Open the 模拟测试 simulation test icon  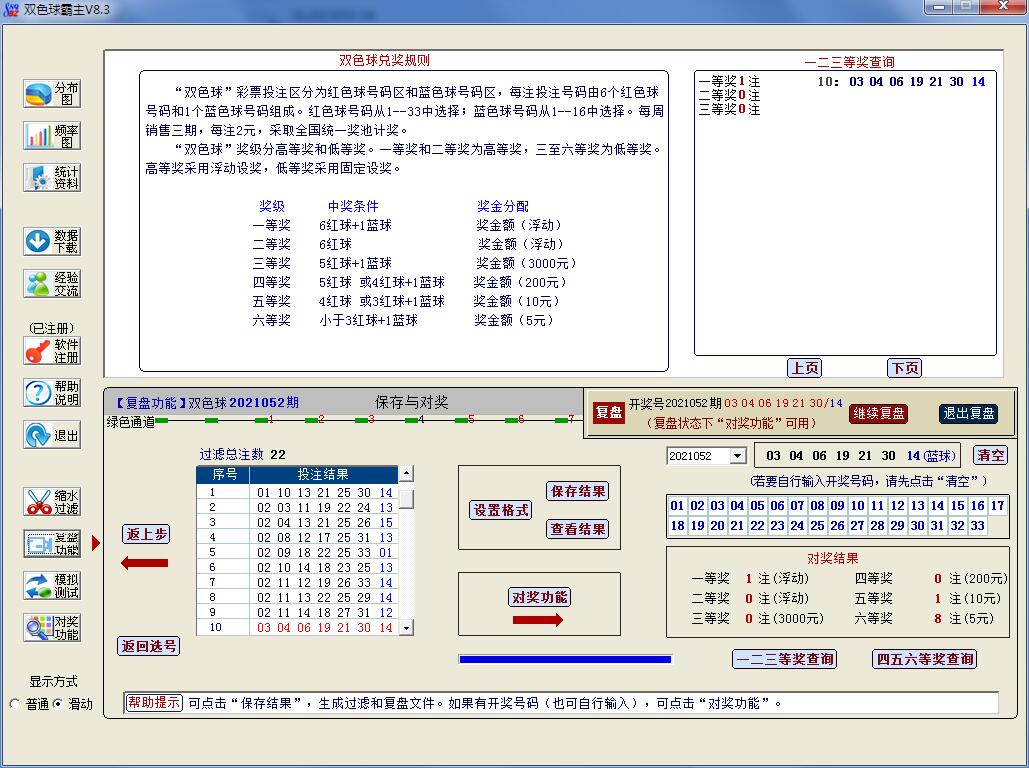tap(52, 586)
